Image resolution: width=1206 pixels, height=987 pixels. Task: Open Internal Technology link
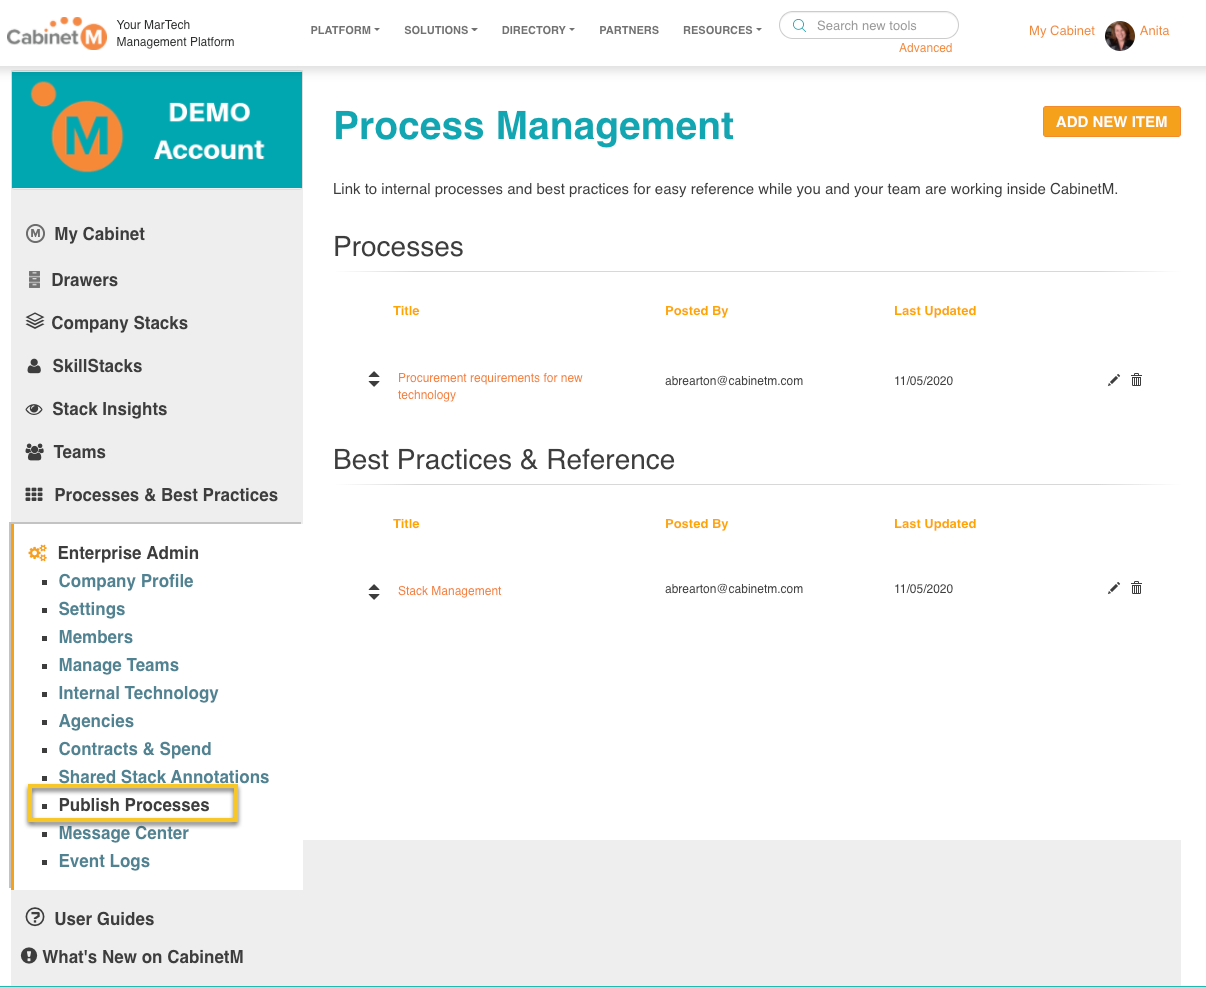[138, 693]
